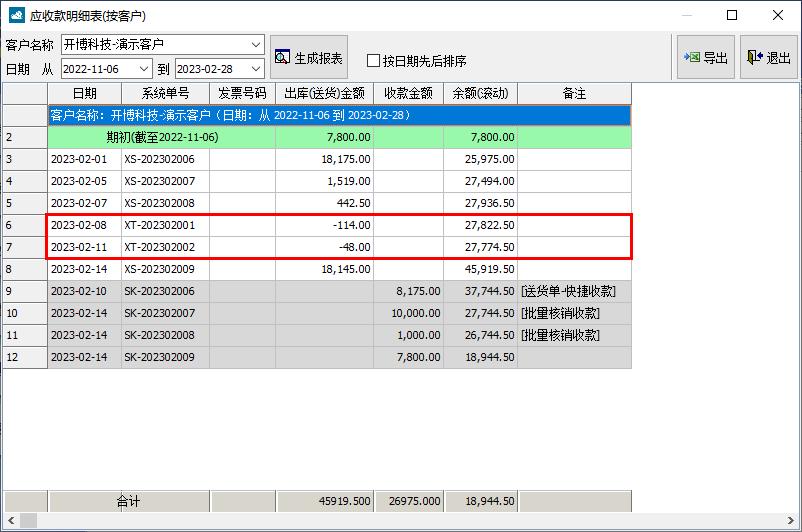Click the date cell 2023-02-01
The width and height of the screenshot is (802, 532).
(x=84, y=159)
